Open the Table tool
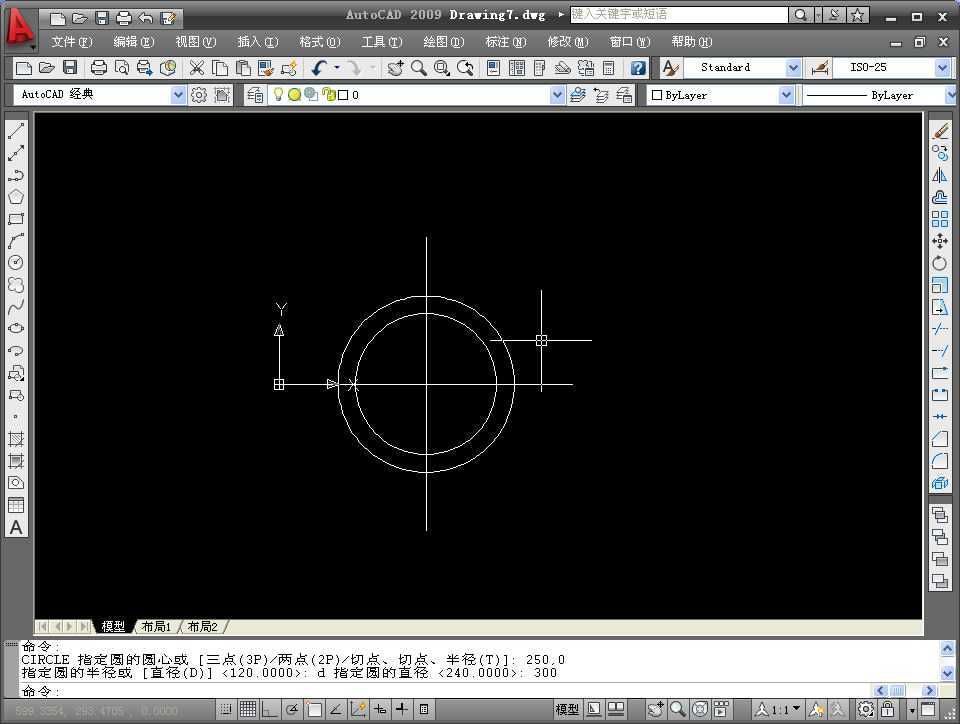 pyautogui.click(x=16, y=505)
